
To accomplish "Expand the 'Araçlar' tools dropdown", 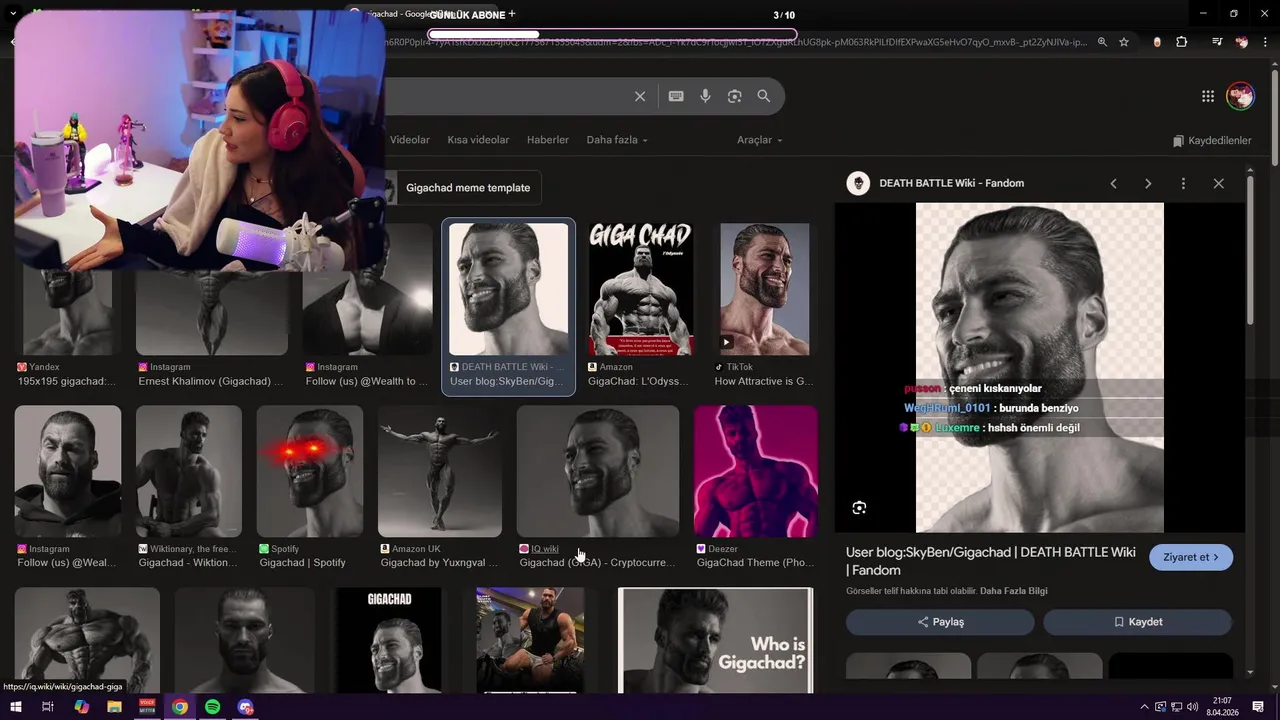I will pos(760,140).
